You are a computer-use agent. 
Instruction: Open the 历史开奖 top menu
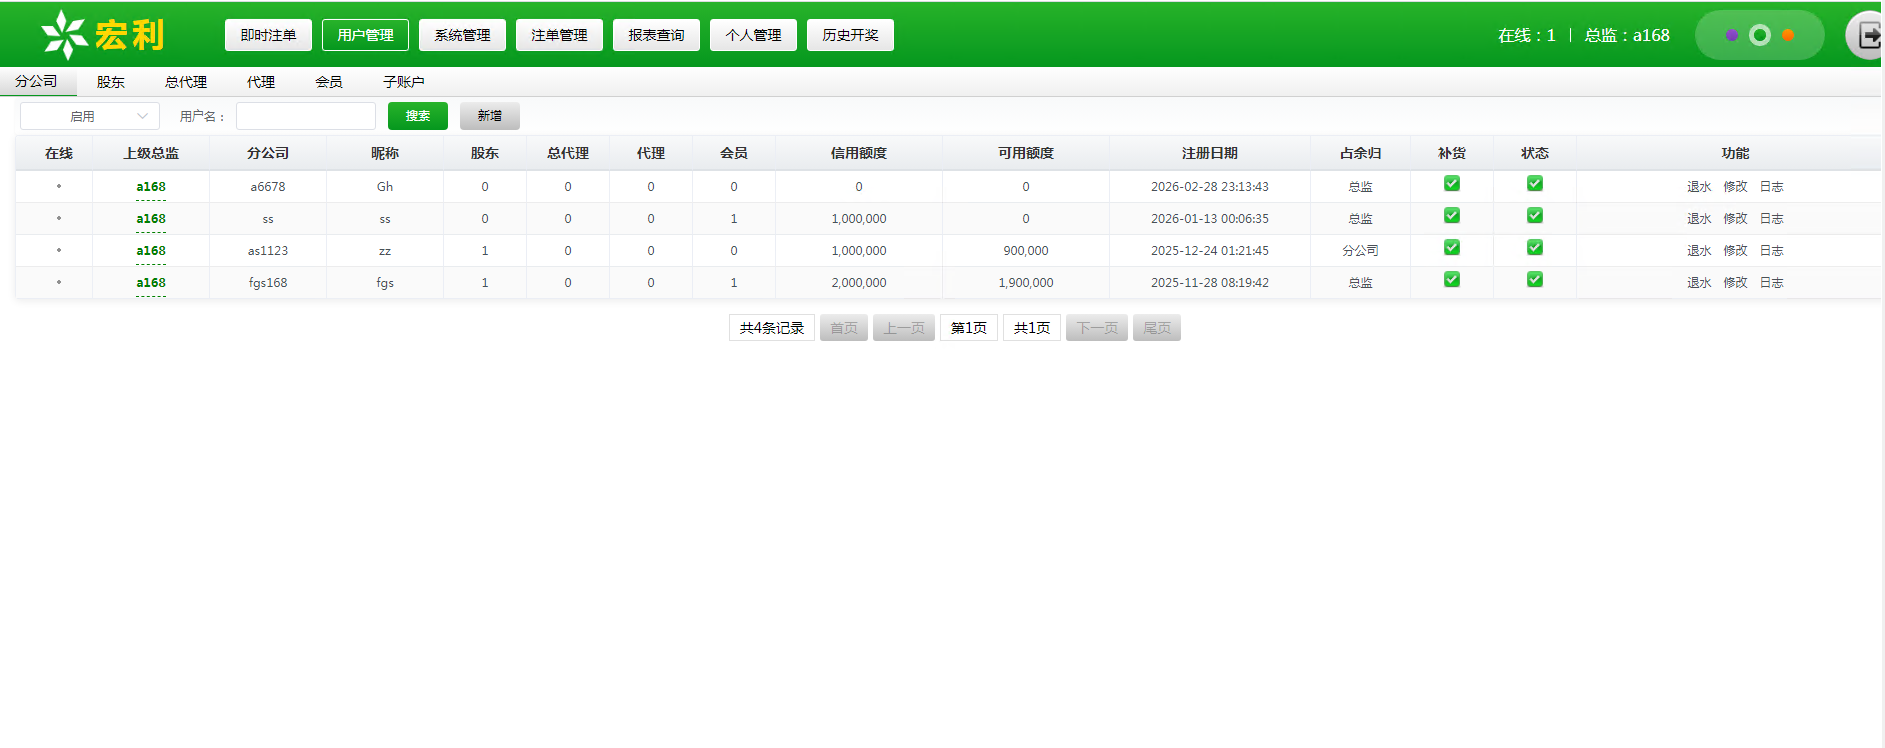coord(850,35)
